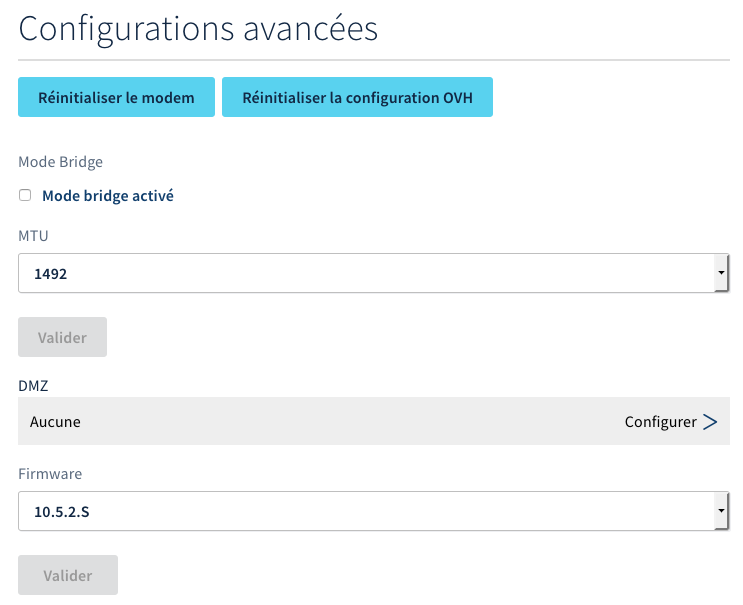Image resolution: width=743 pixels, height=605 pixels.
Task: Click the Aucune DMZ value text
Action: click(x=56, y=422)
